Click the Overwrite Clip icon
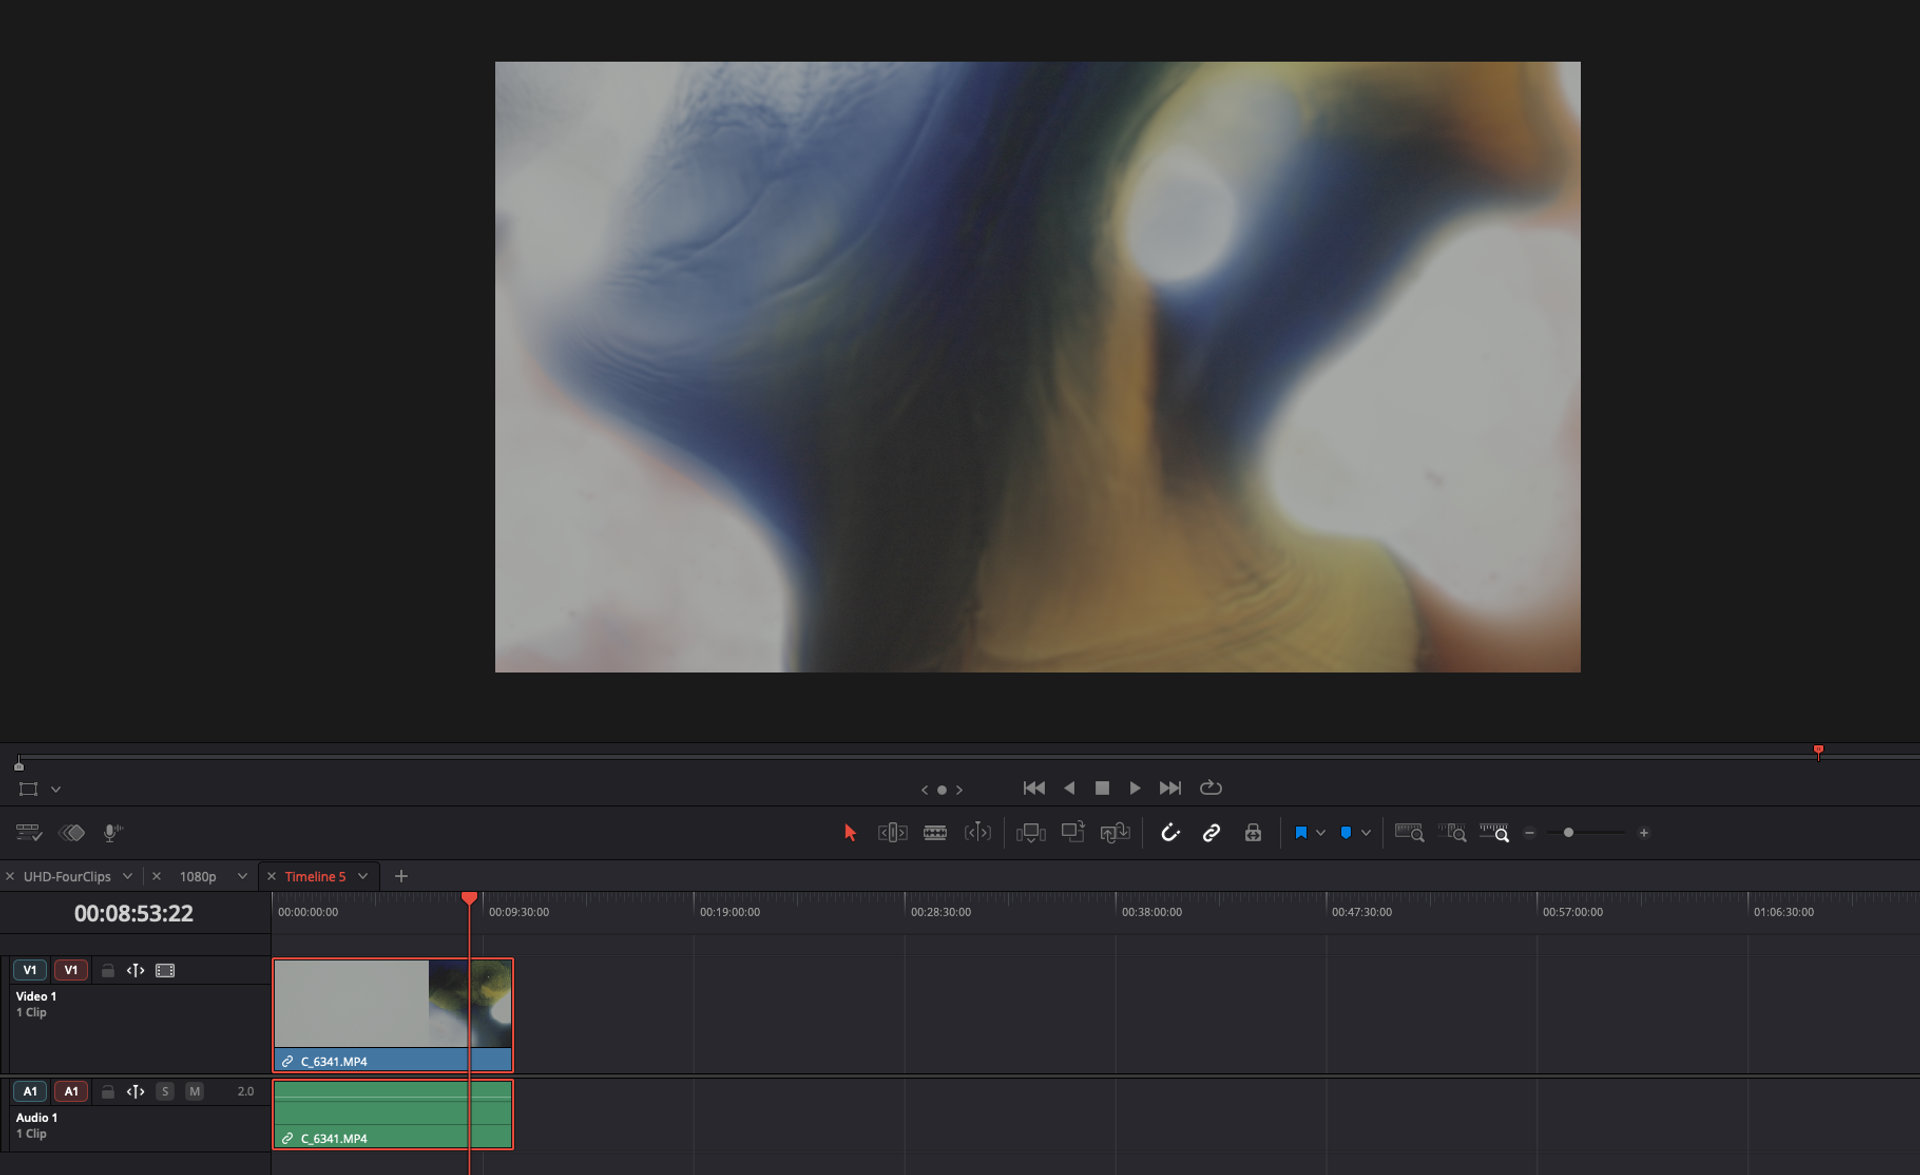 (x=1073, y=833)
